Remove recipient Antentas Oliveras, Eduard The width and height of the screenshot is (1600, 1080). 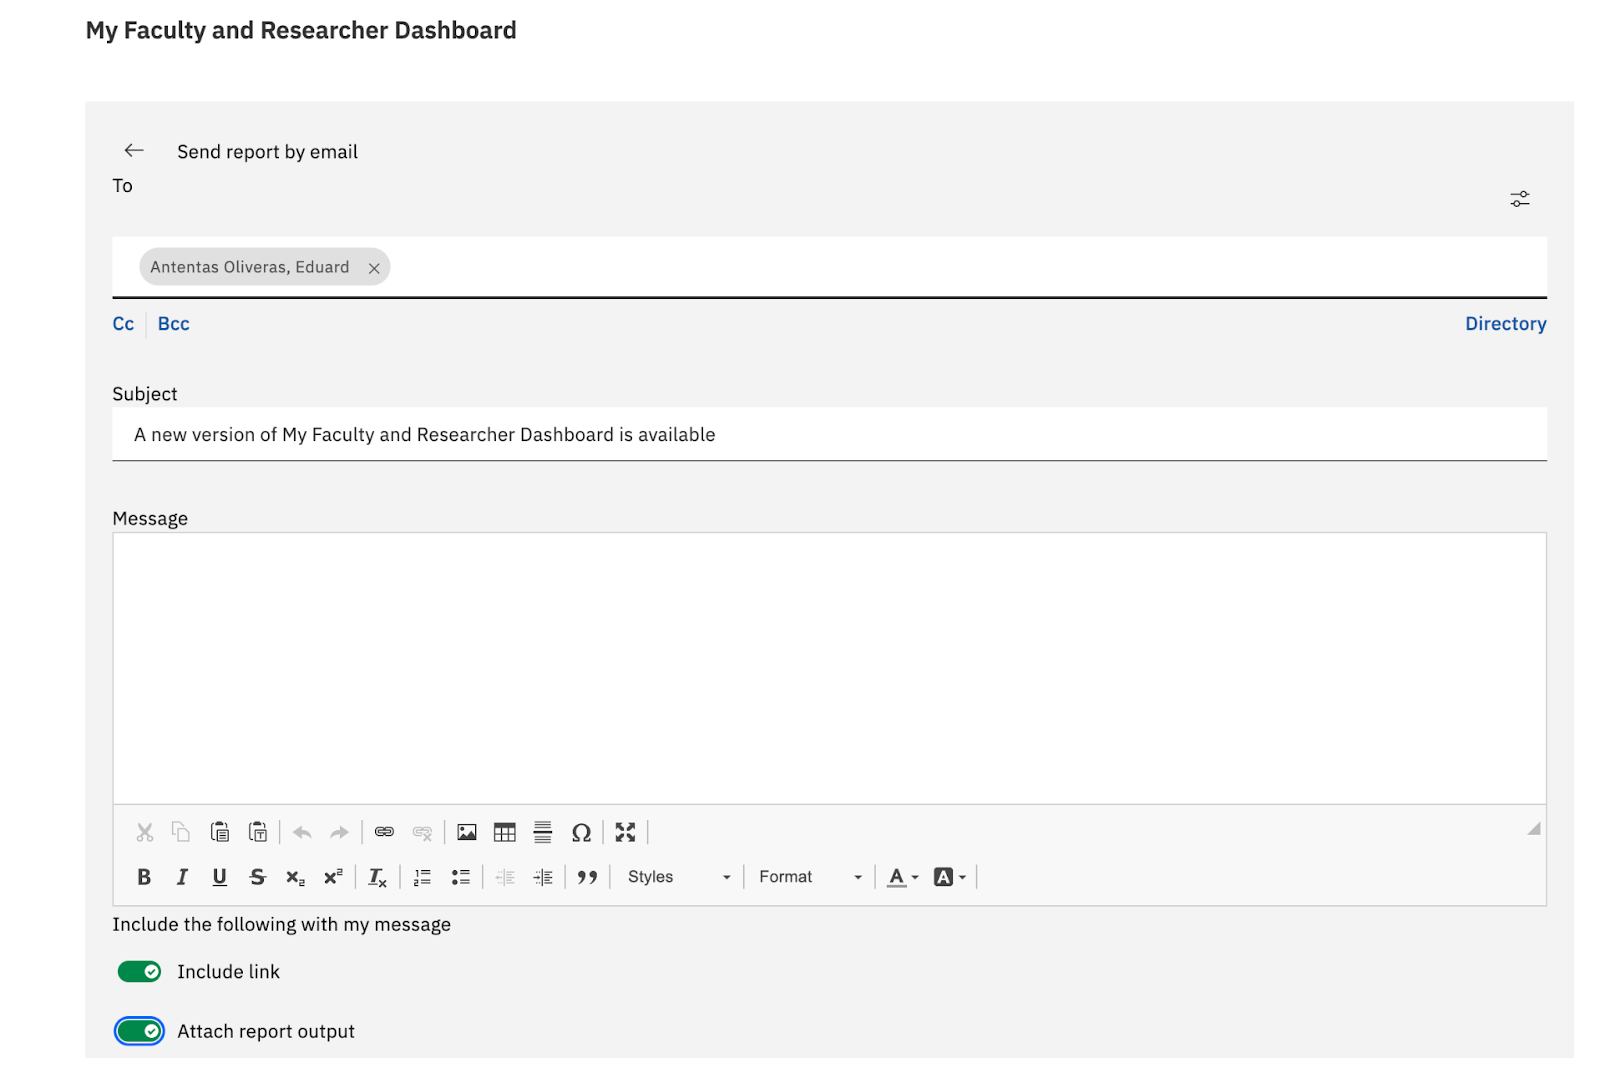374,268
